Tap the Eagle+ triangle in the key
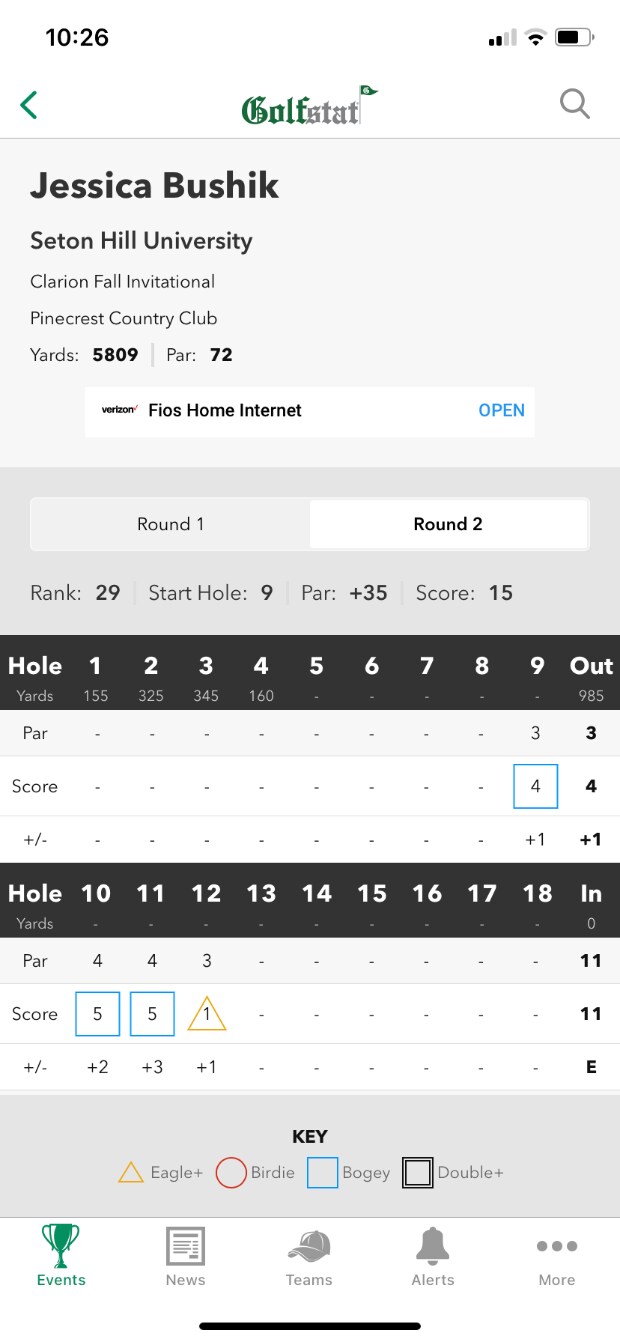Image resolution: width=620 pixels, height=1341 pixels. (x=131, y=1172)
